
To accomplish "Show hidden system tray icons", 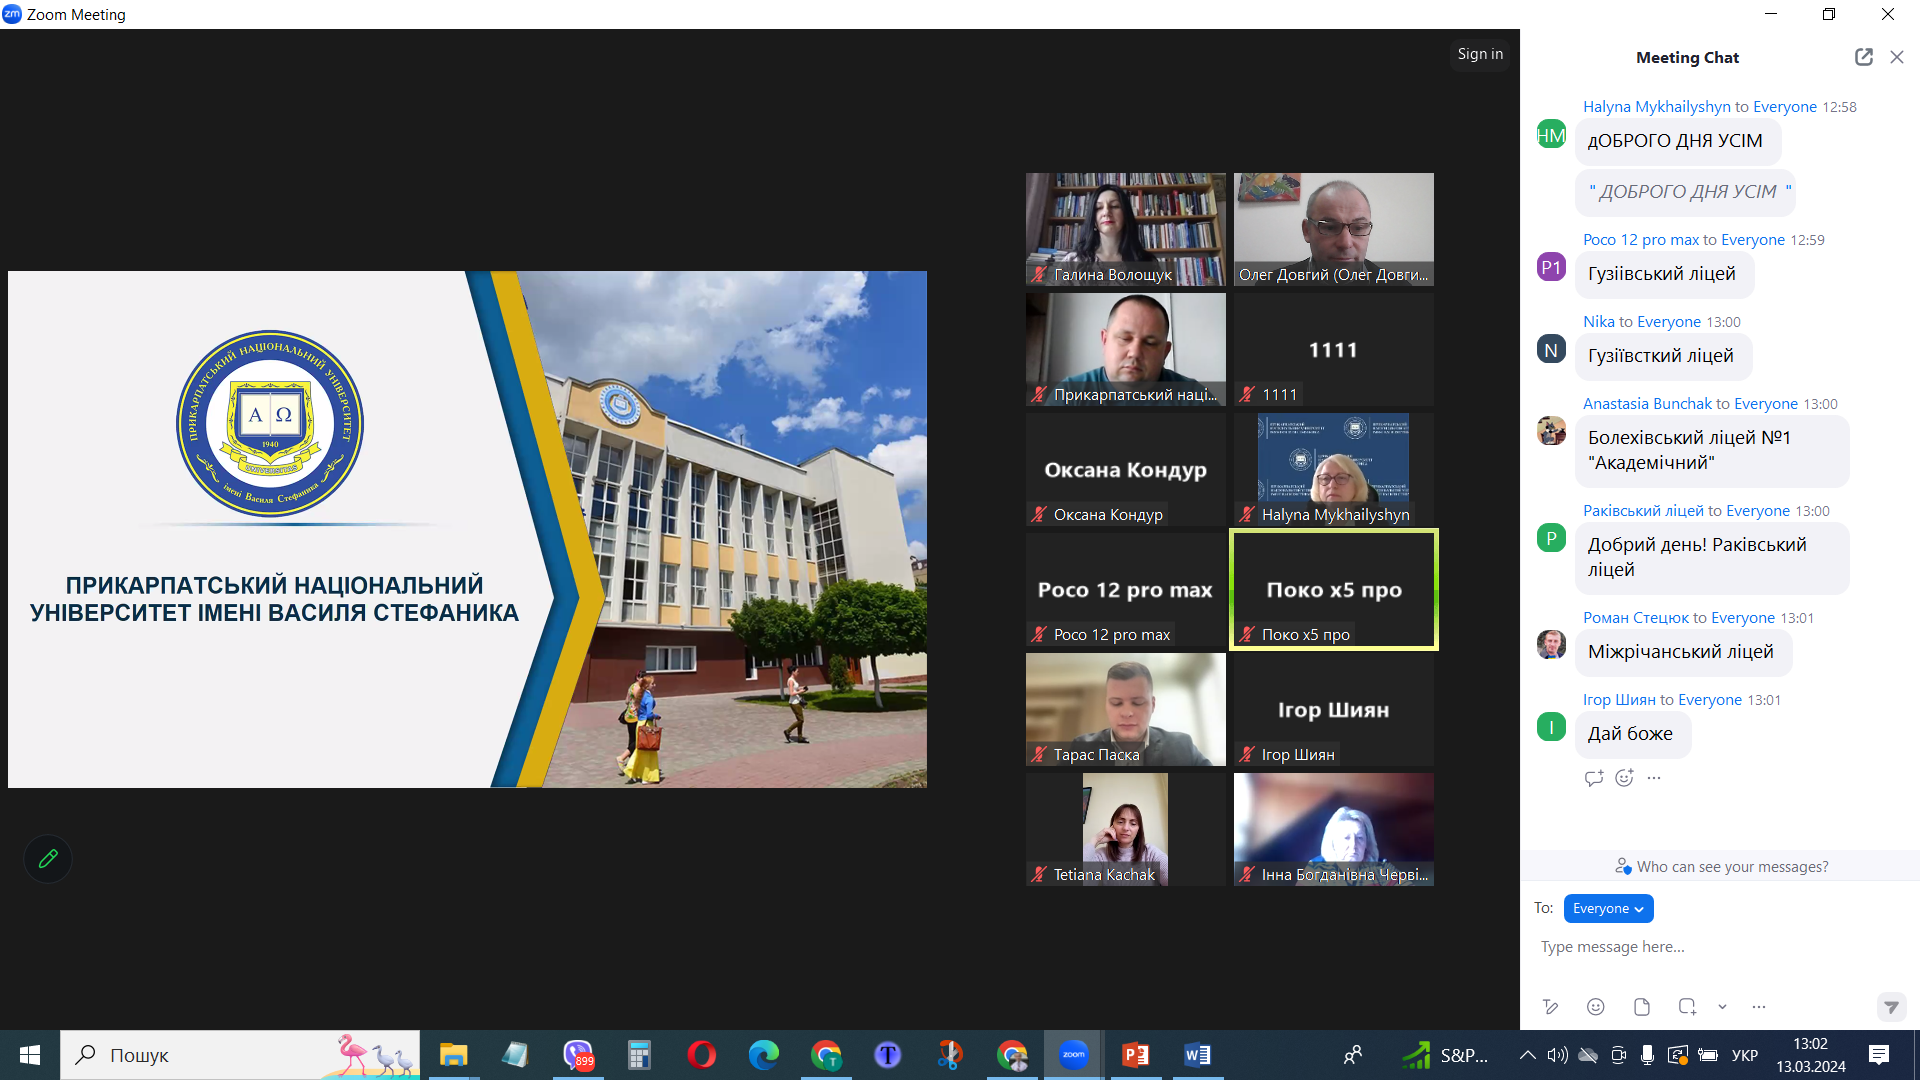I will pyautogui.click(x=1527, y=1055).
